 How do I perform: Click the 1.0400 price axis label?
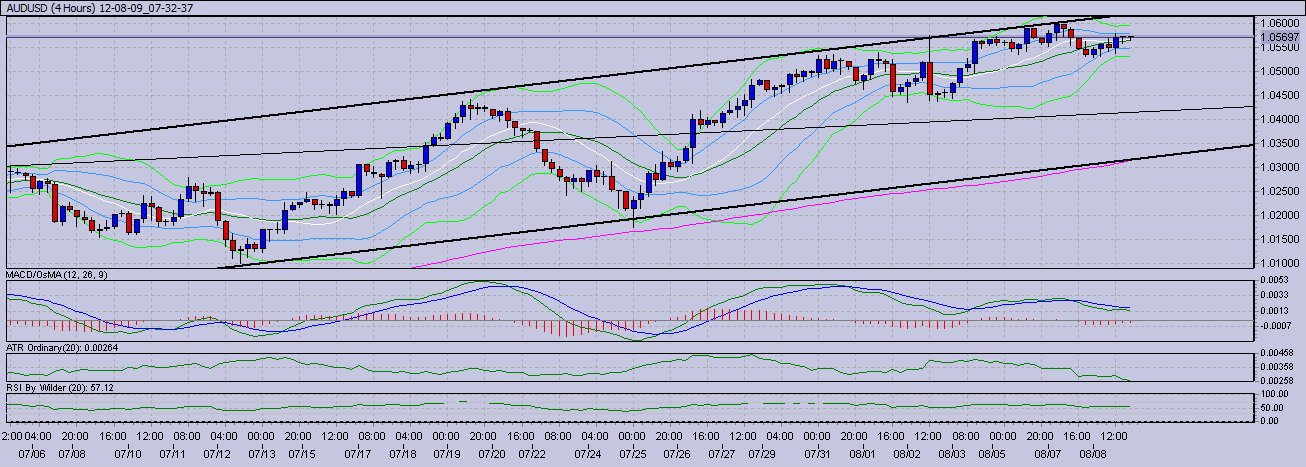[1278, 119]
